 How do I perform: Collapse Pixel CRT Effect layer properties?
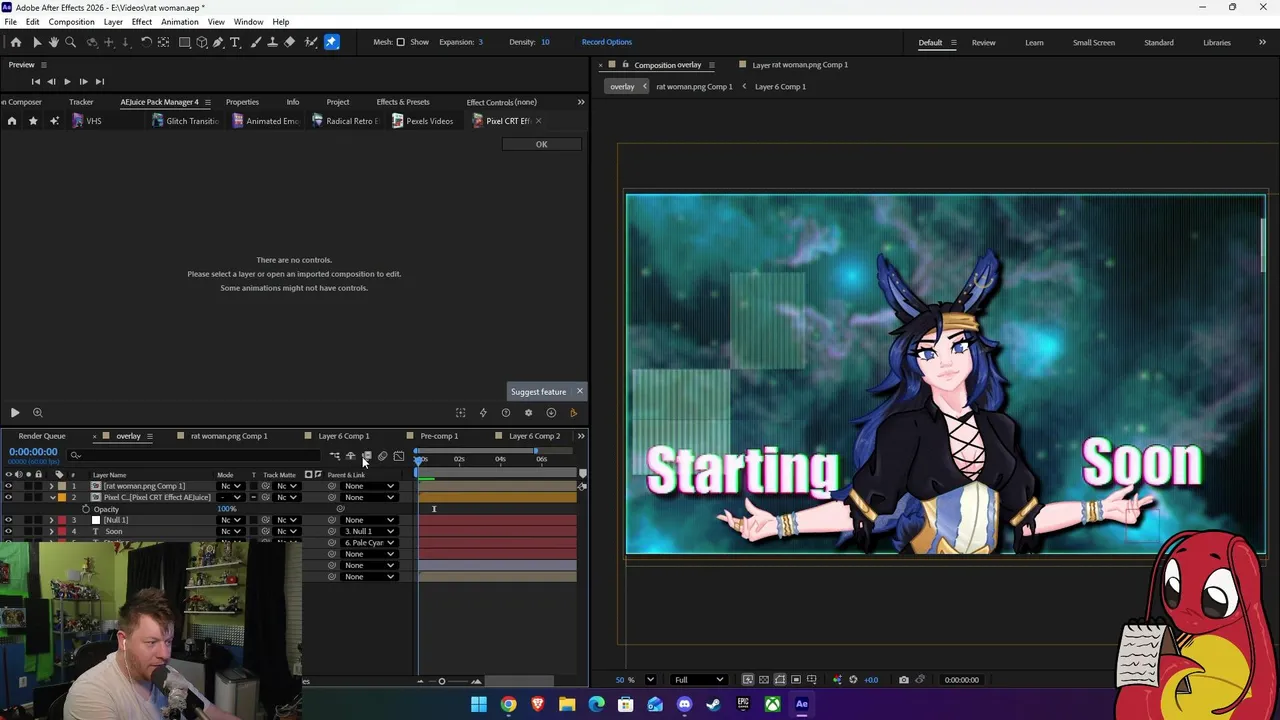(51, 497)
